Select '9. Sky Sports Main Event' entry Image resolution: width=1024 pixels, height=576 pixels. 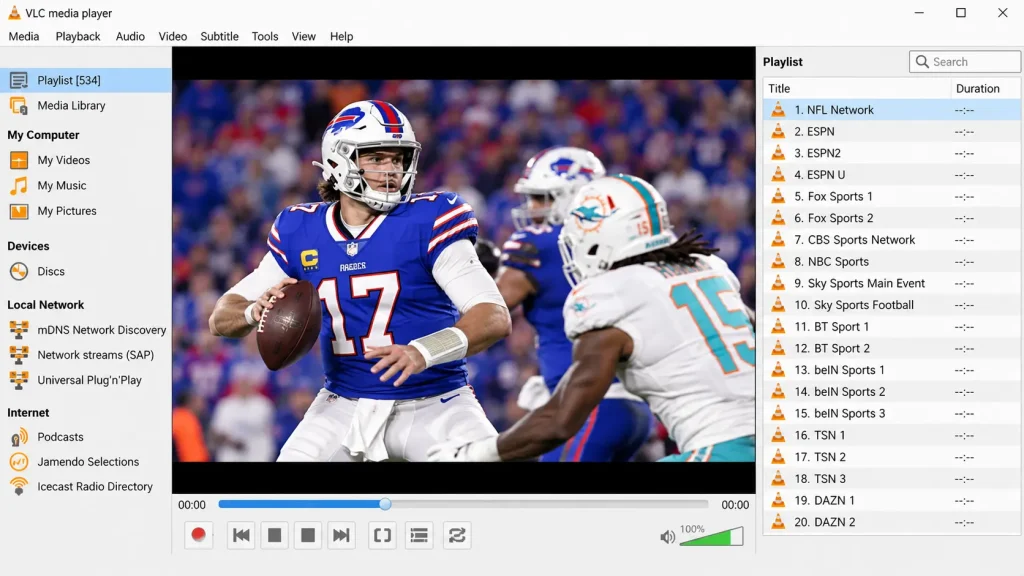pyautogui.click(x=891, y=283)
